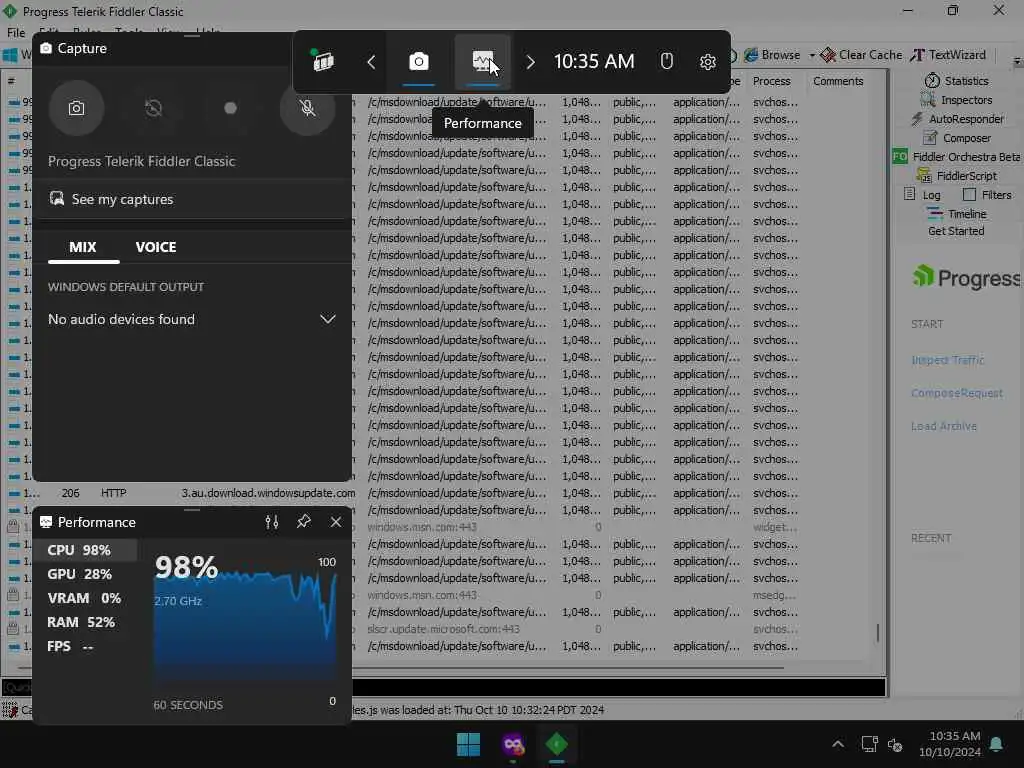Click the Load Archive link
The width and height of the screenshot is (1024, 768).
944,426
